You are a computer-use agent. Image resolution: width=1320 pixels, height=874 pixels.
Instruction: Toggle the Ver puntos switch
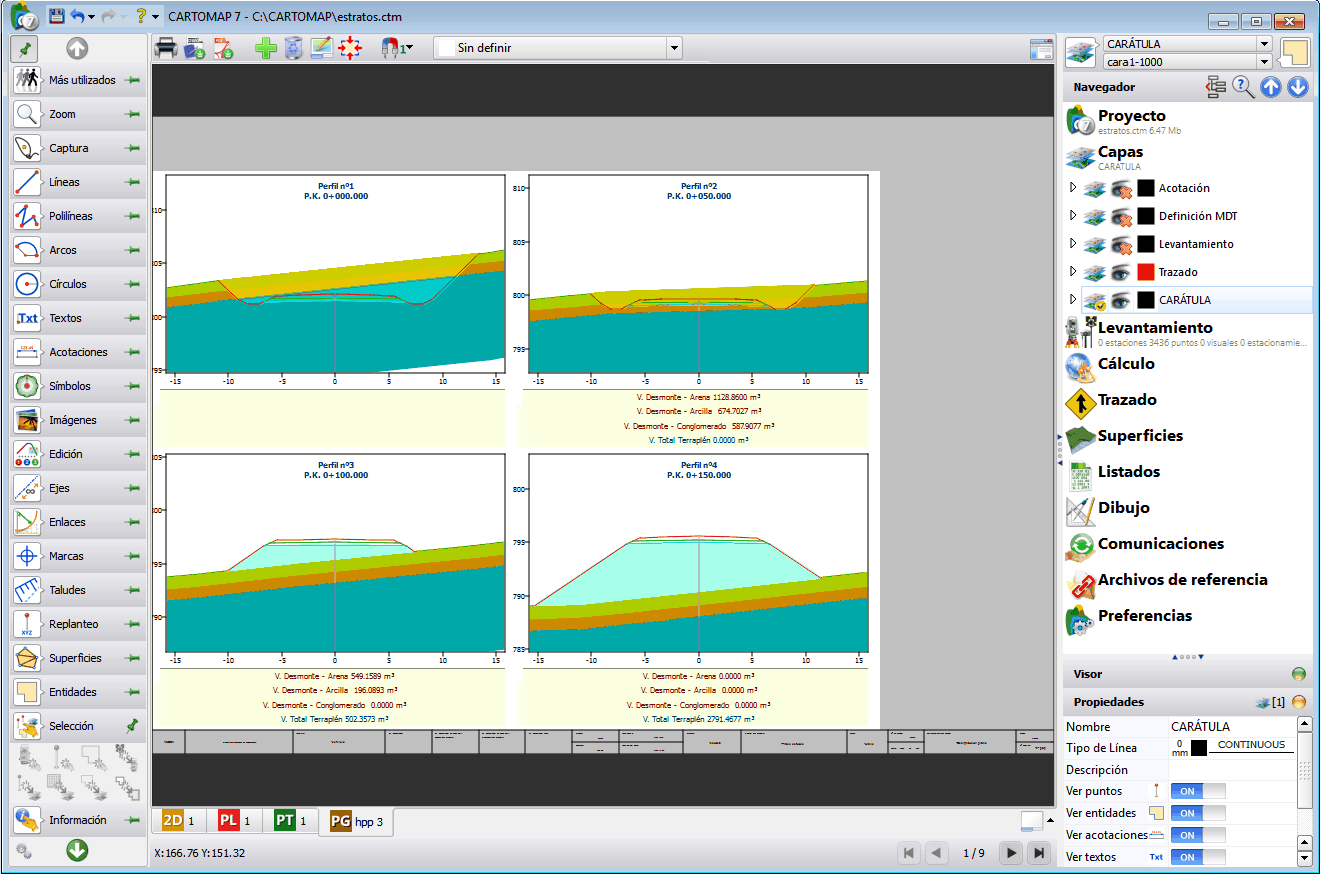[1198, 791]
